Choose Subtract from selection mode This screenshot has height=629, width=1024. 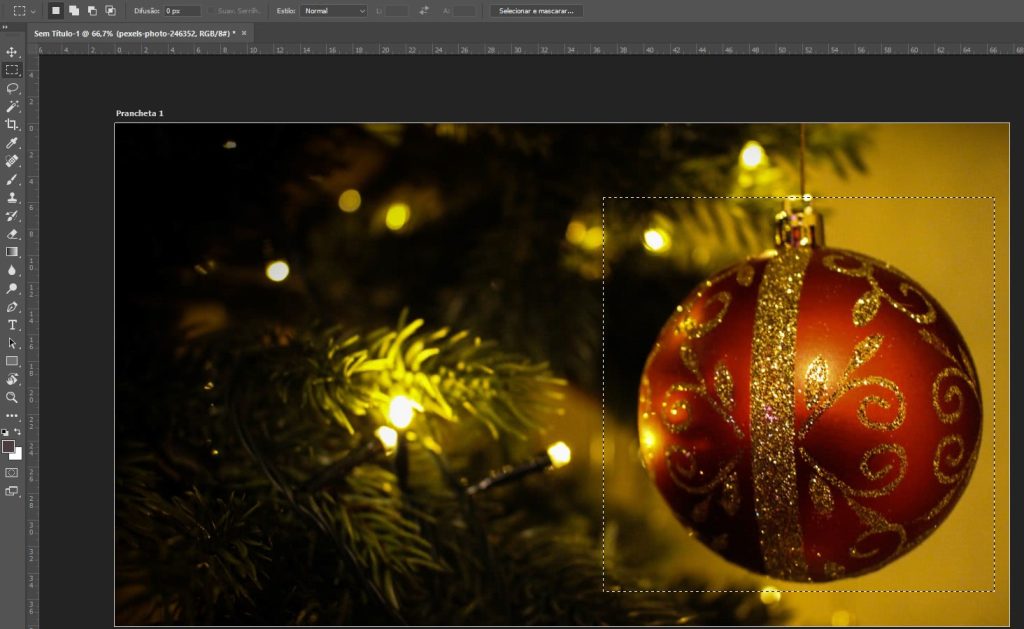[x=92, y=10]
